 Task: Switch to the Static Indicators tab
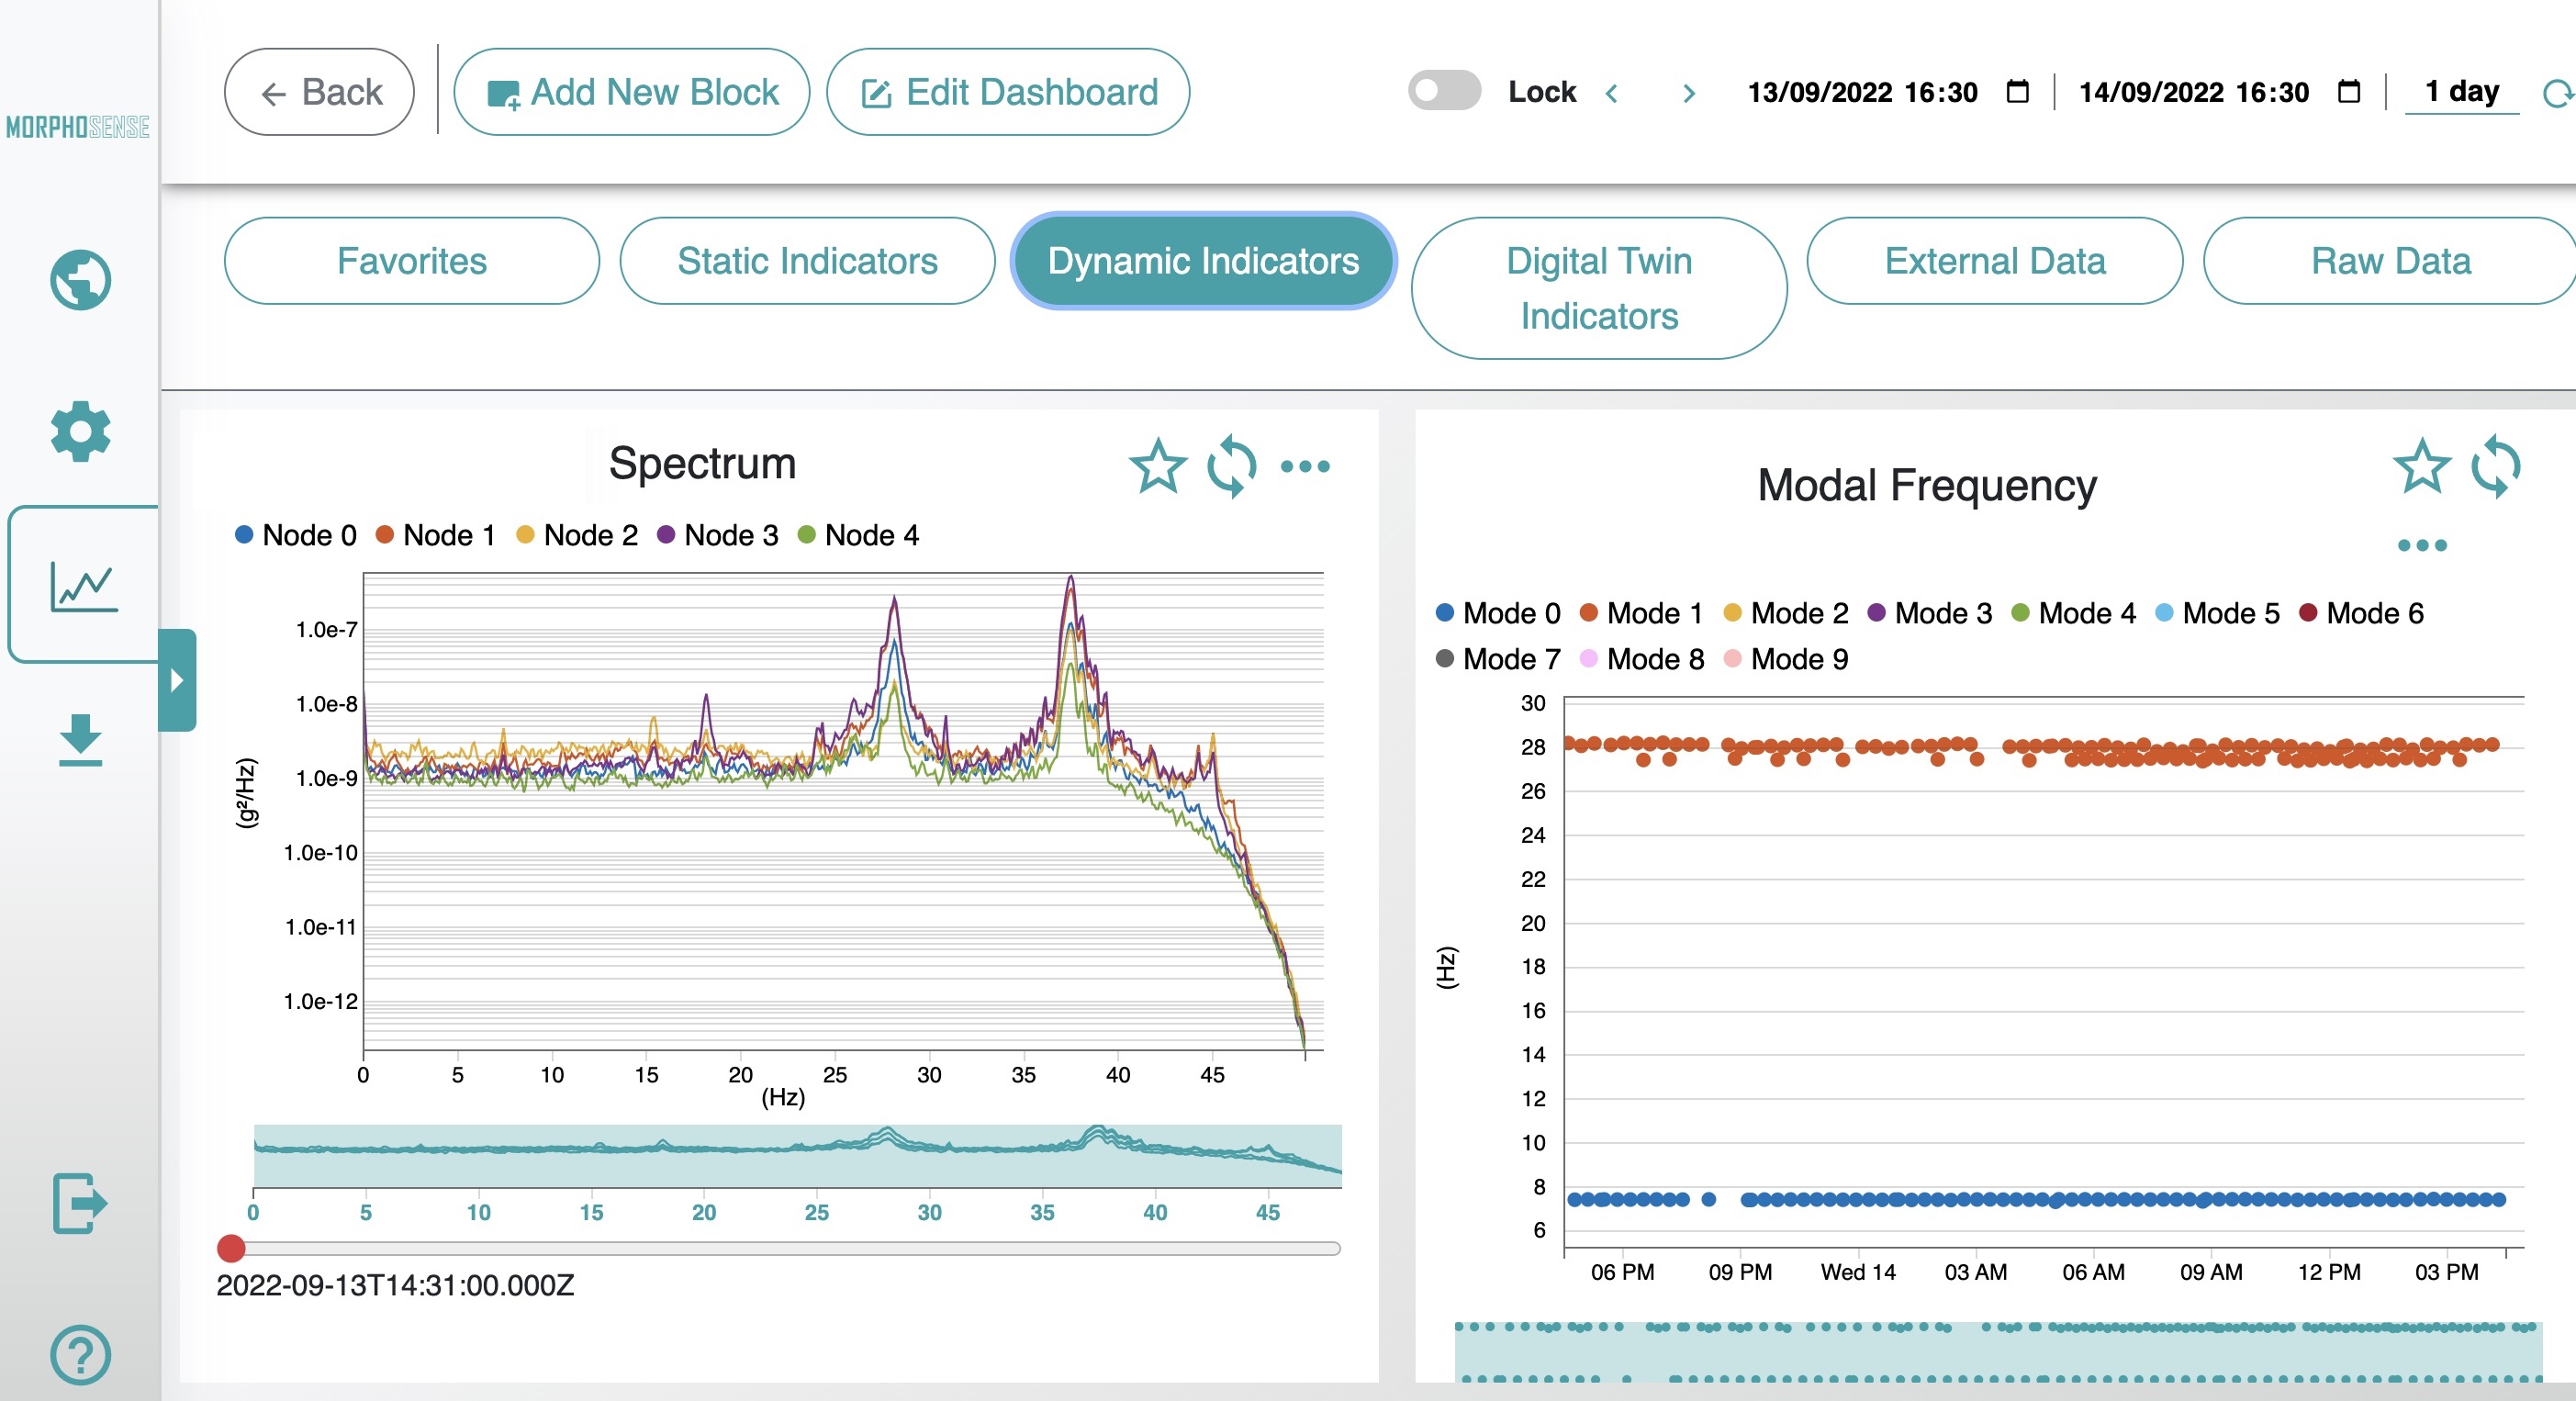(x=806, y=261)
